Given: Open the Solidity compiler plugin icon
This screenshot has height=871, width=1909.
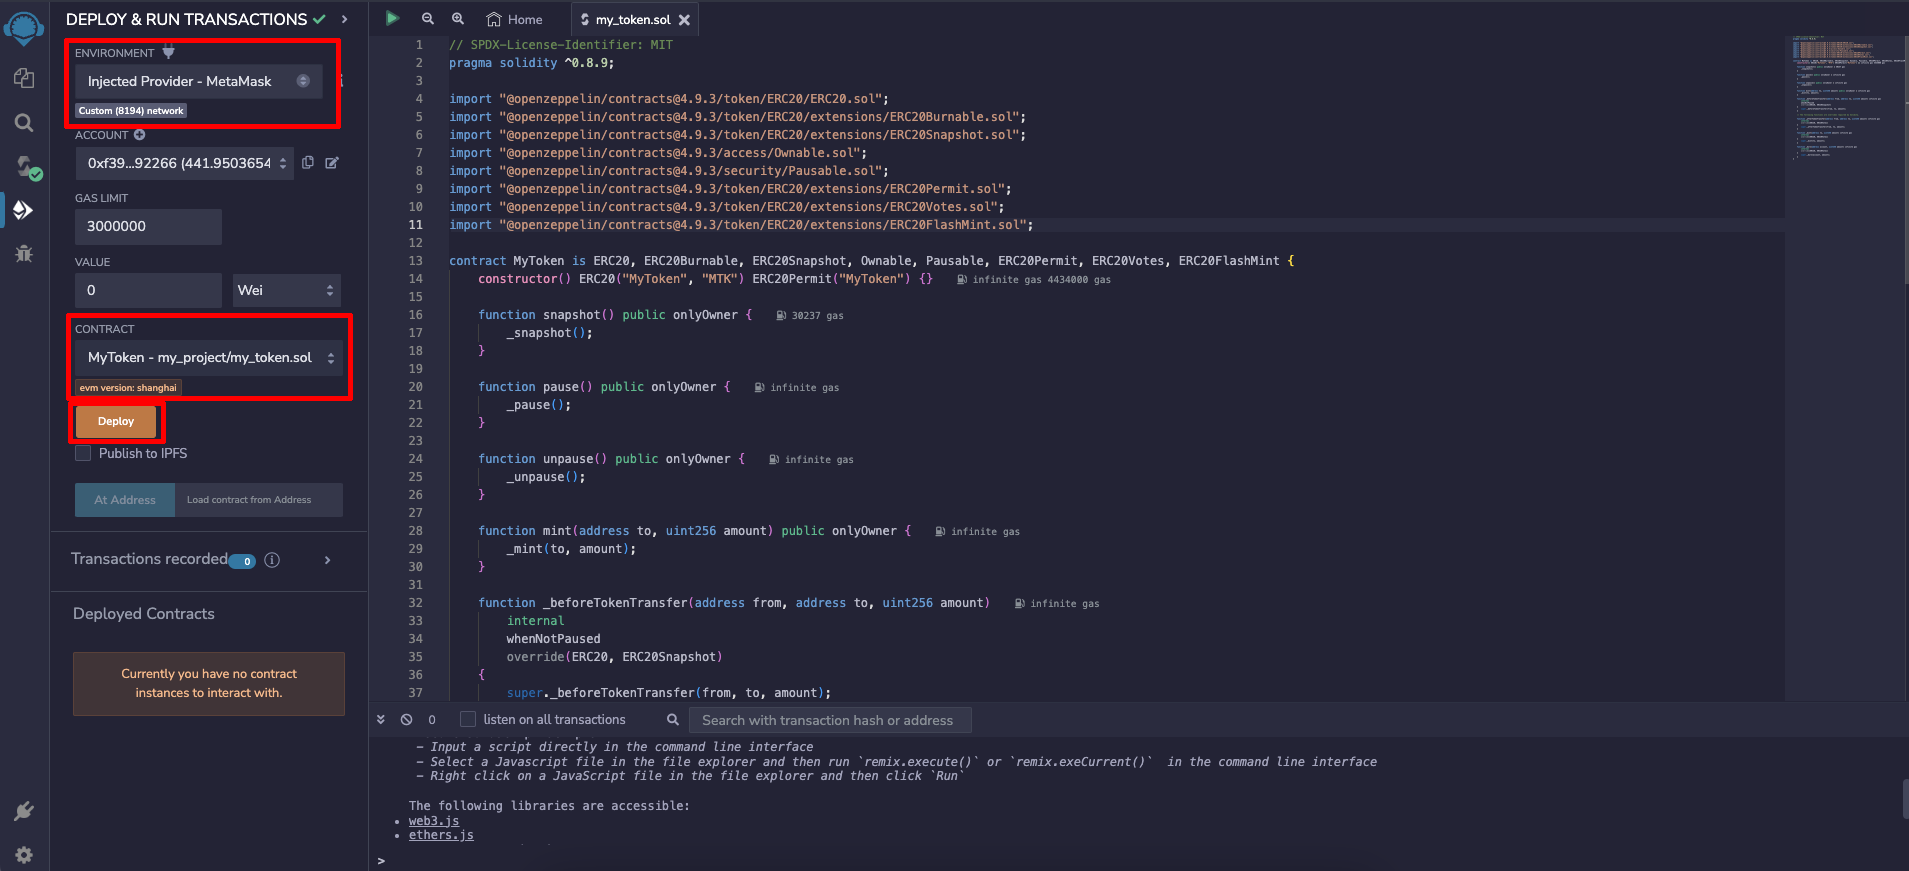Looking at the screenshot, I should [x=25, y=166].
